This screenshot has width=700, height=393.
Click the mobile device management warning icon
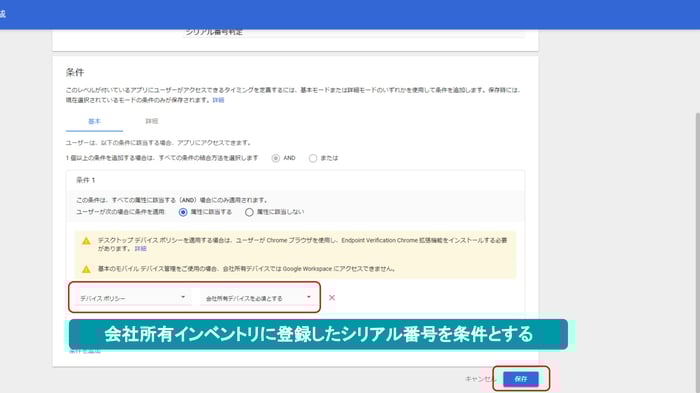86,269
